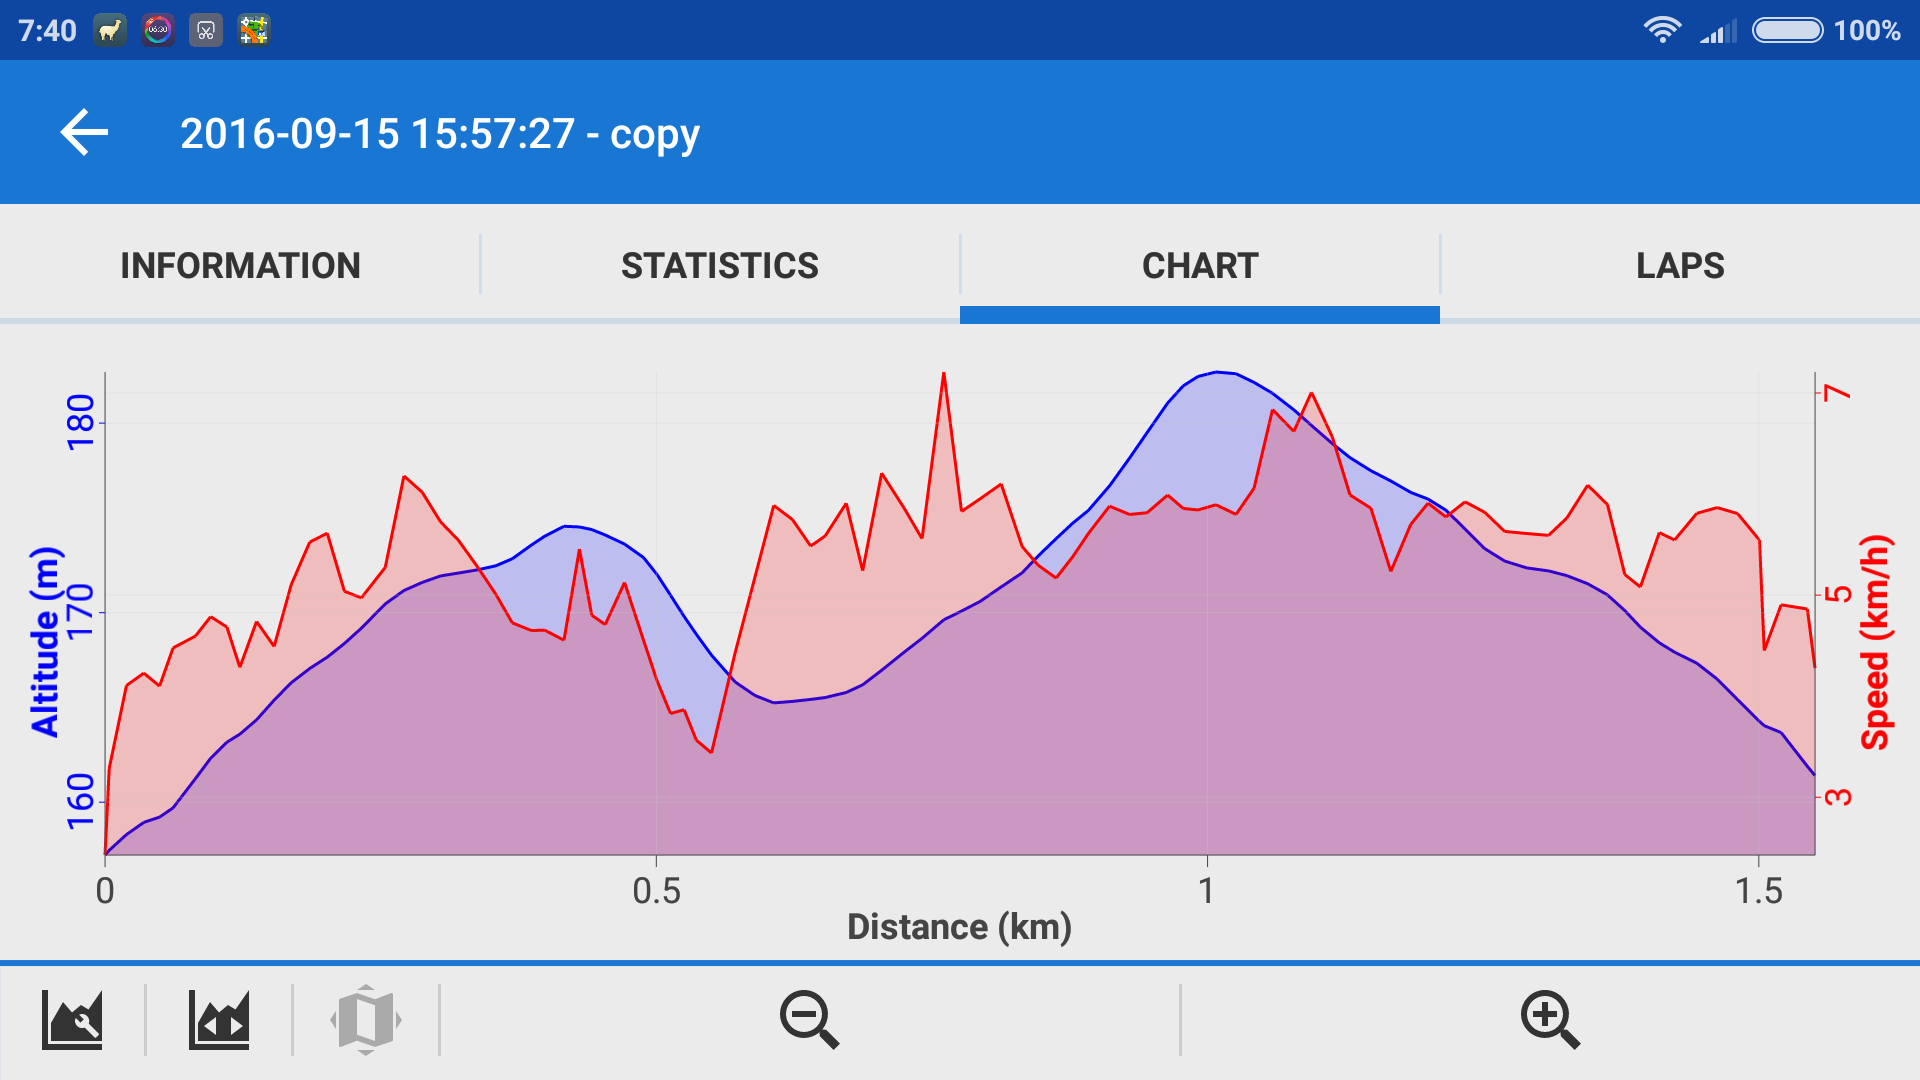Open the llama notification icon

click(x=110, y=30)
